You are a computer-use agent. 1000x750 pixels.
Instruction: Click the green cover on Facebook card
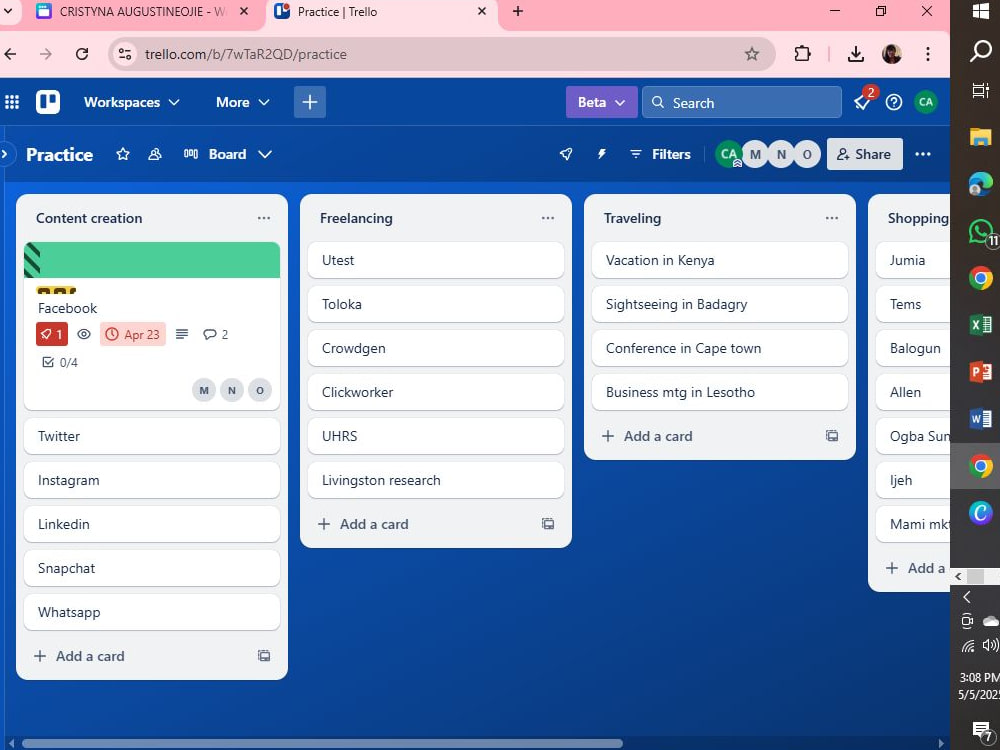pyautogui.click(x=152, y=260)
